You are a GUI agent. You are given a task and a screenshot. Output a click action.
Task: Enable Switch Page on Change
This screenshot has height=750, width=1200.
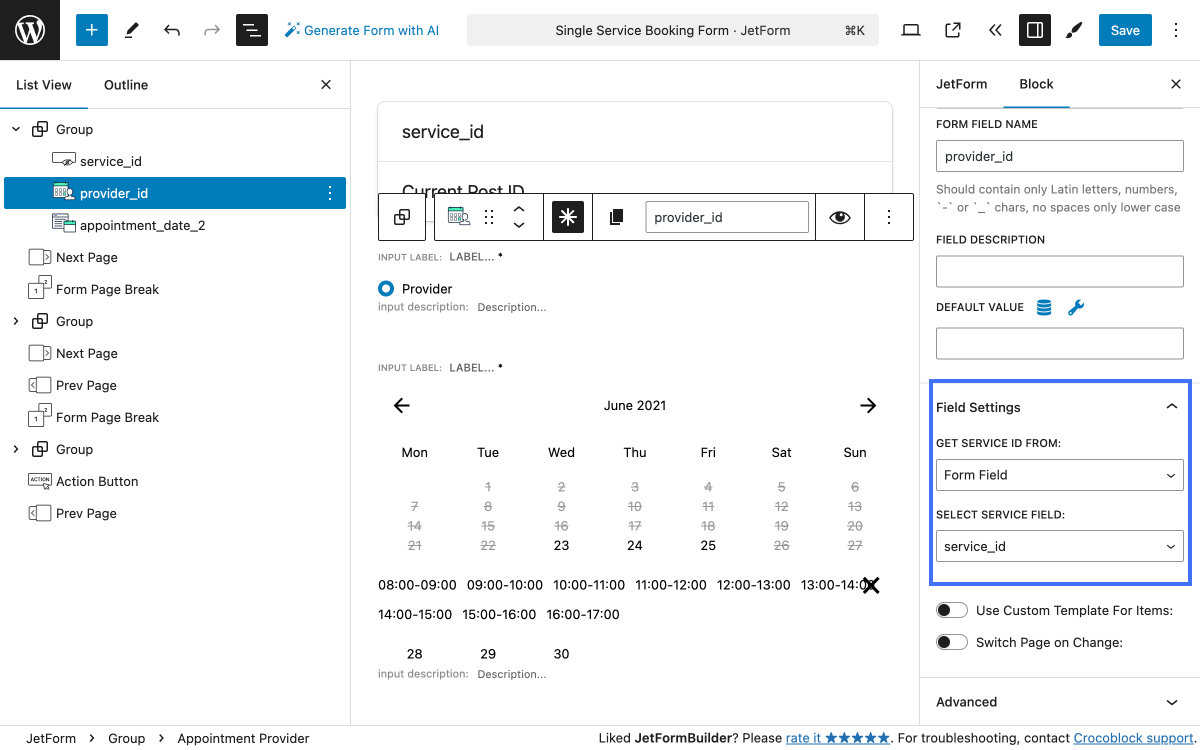[x=952, y=641]
